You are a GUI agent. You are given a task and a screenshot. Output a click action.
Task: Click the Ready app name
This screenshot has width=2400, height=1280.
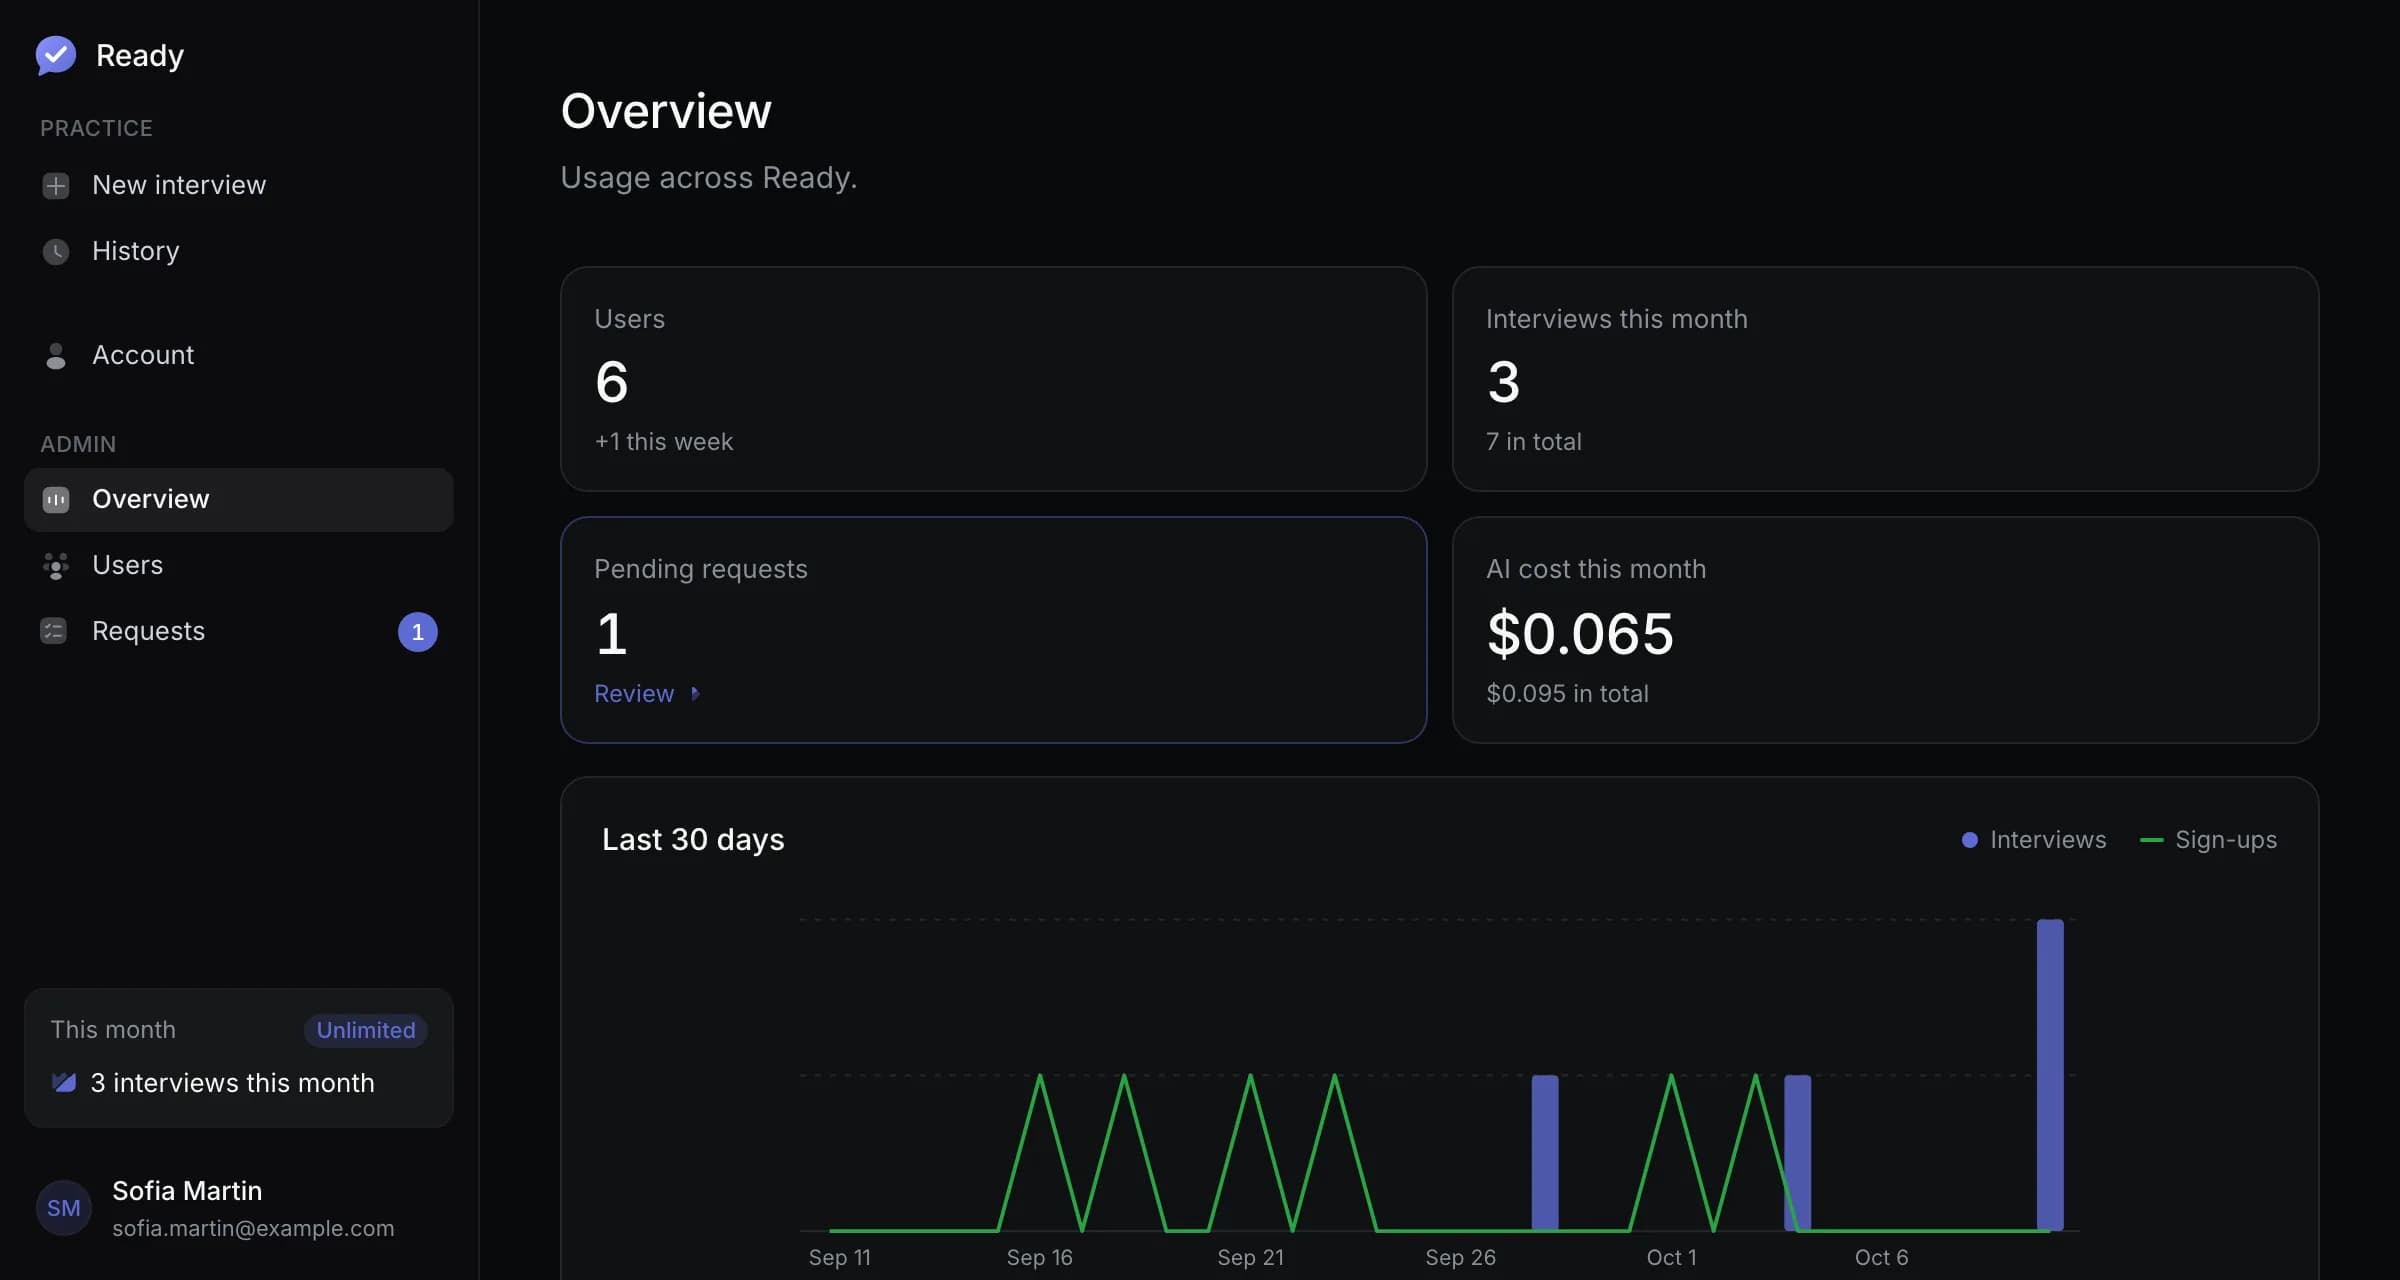[140, 55]
